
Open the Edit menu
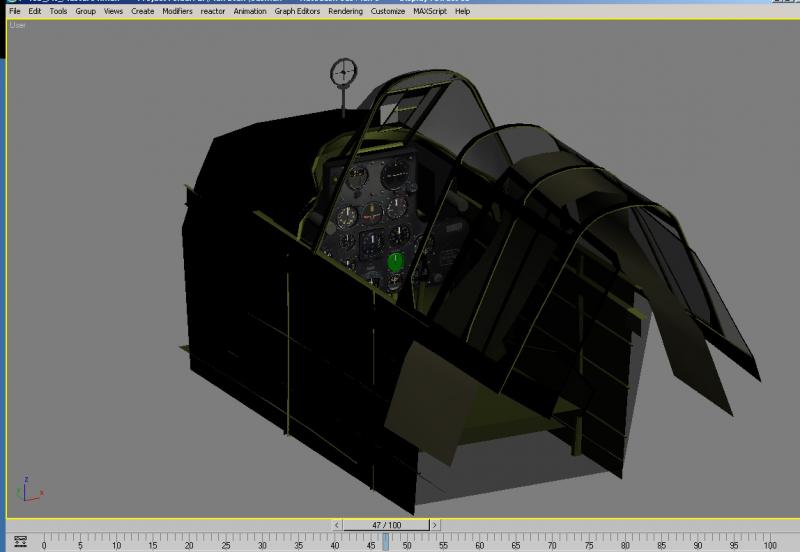point(35,11)
